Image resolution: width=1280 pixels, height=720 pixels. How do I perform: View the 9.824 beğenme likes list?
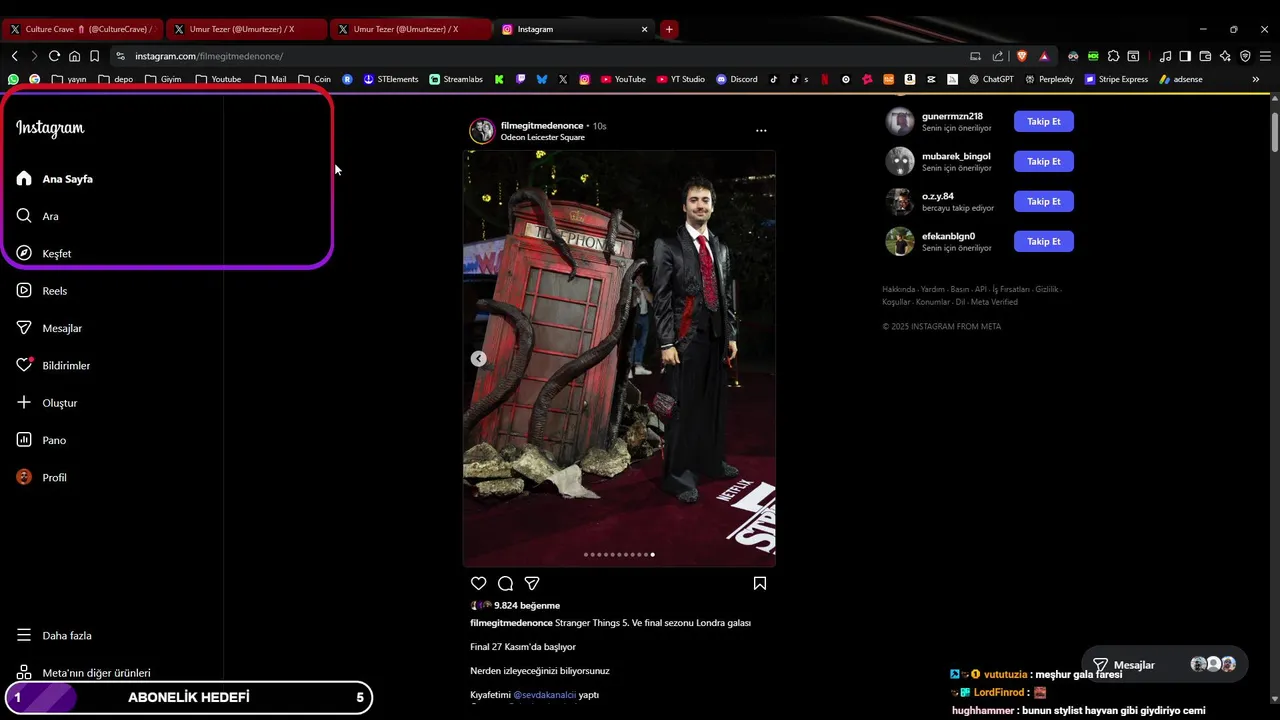click(527, 606)
